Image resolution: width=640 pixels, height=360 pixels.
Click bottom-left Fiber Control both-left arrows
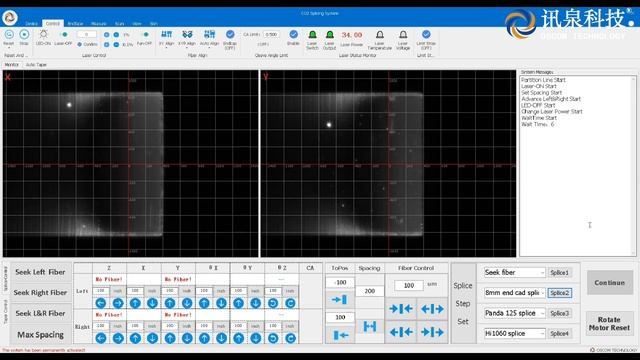coord(400,332)
